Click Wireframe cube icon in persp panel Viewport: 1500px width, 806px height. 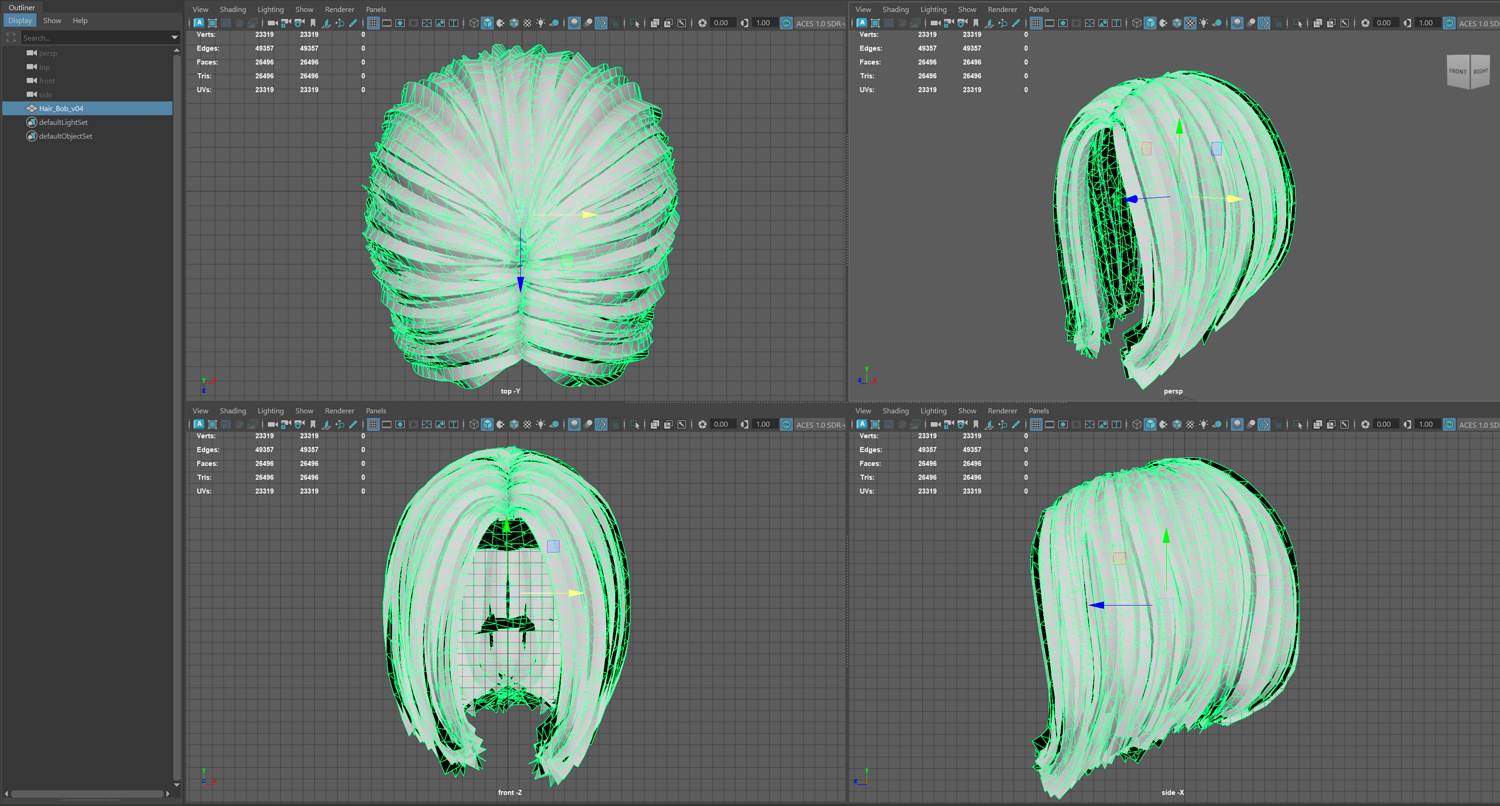1137,23
